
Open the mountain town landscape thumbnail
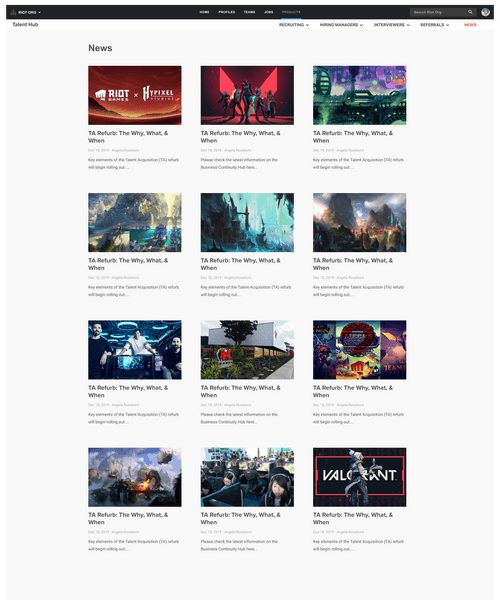[x=360, y=222]
